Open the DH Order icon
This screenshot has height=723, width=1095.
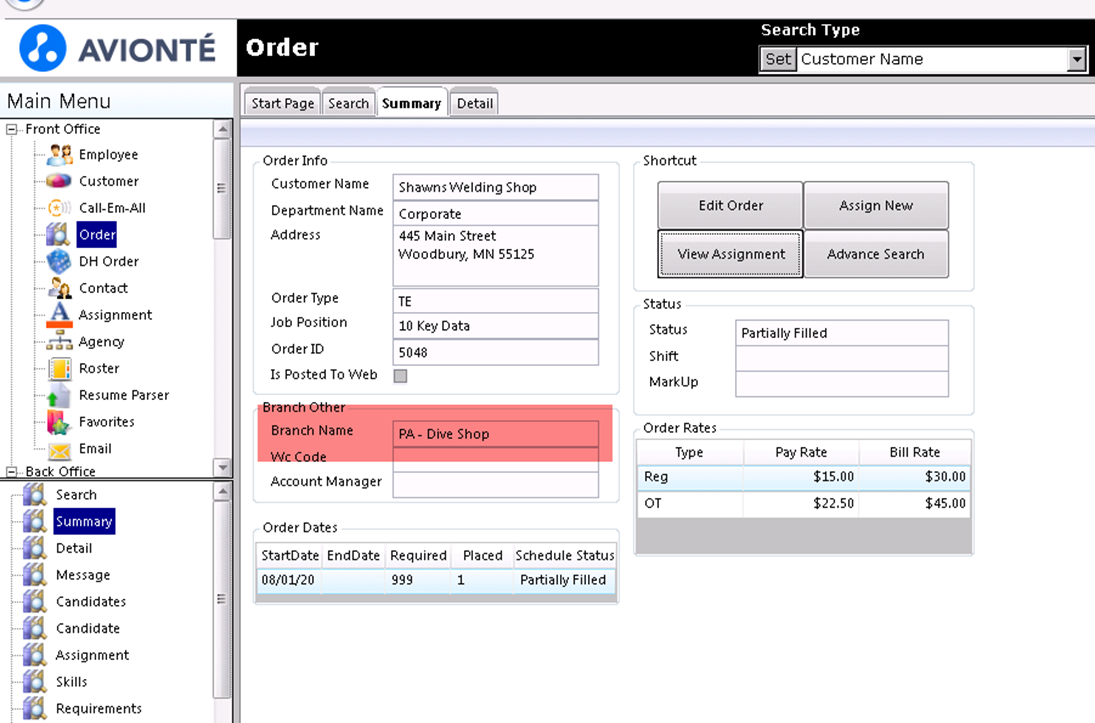coord(59,261)
